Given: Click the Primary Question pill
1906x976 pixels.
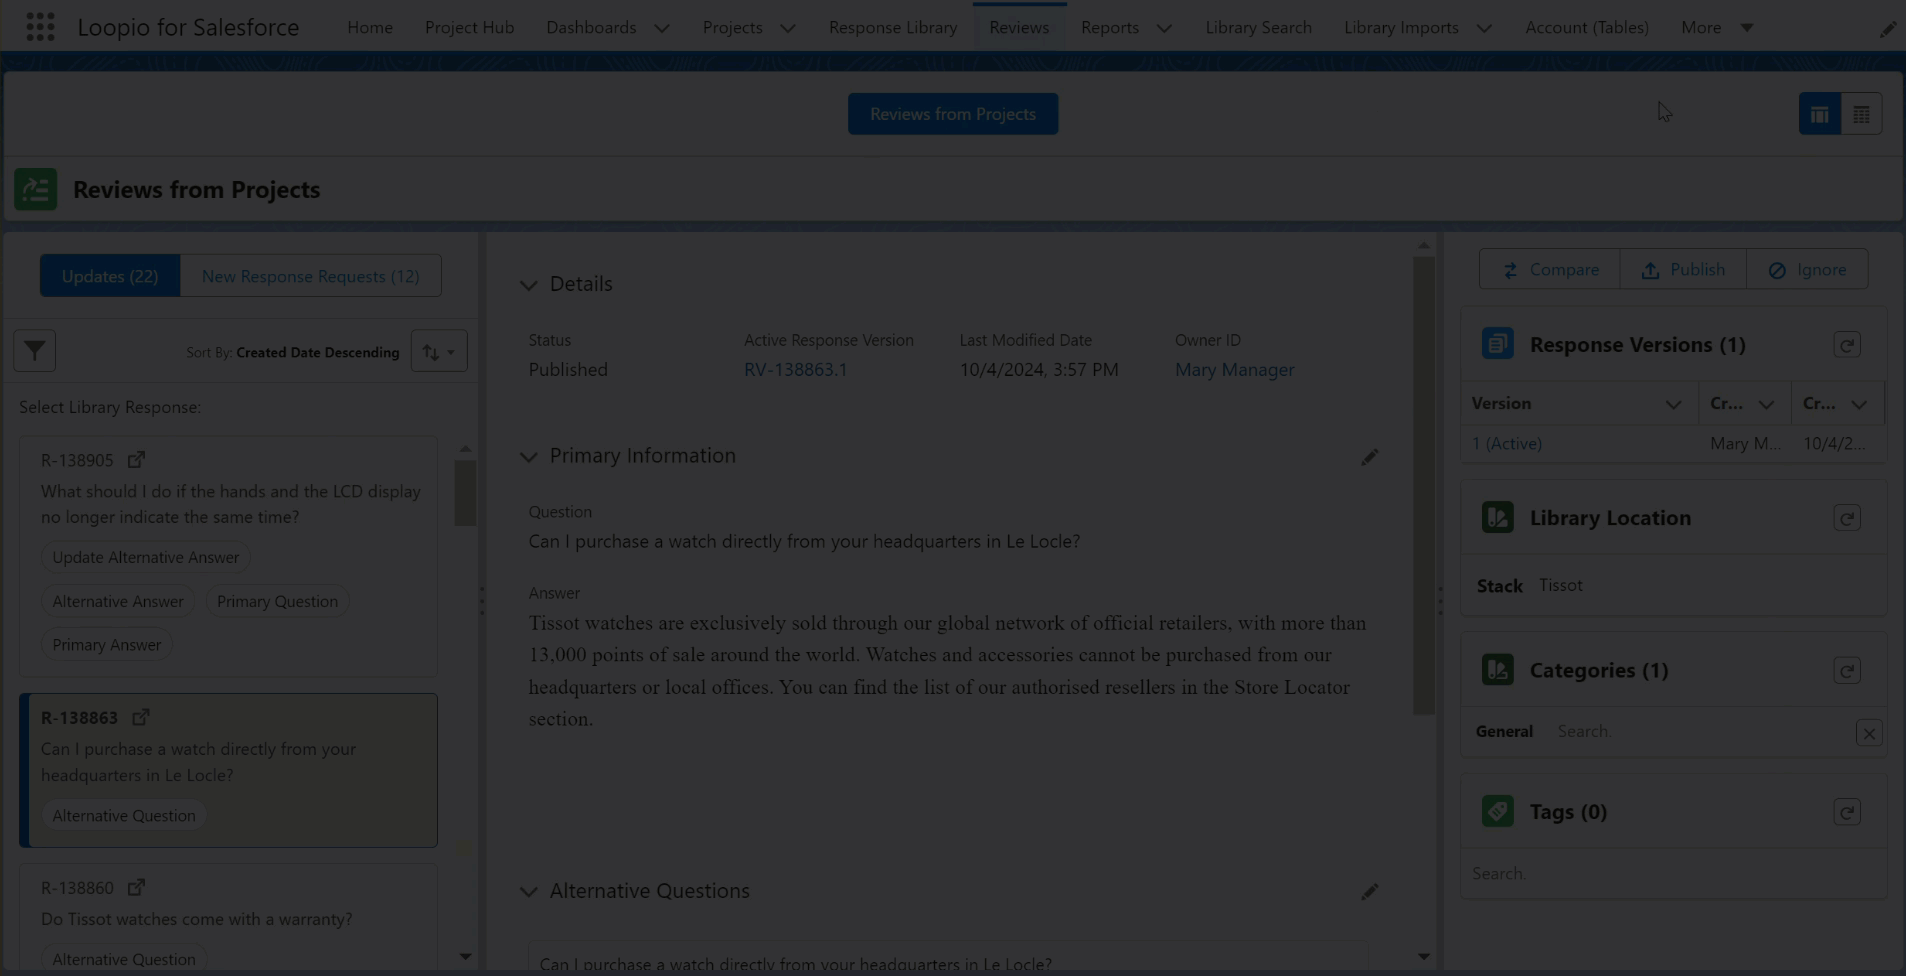Looking at the screenshot, I should click(277, 601).
